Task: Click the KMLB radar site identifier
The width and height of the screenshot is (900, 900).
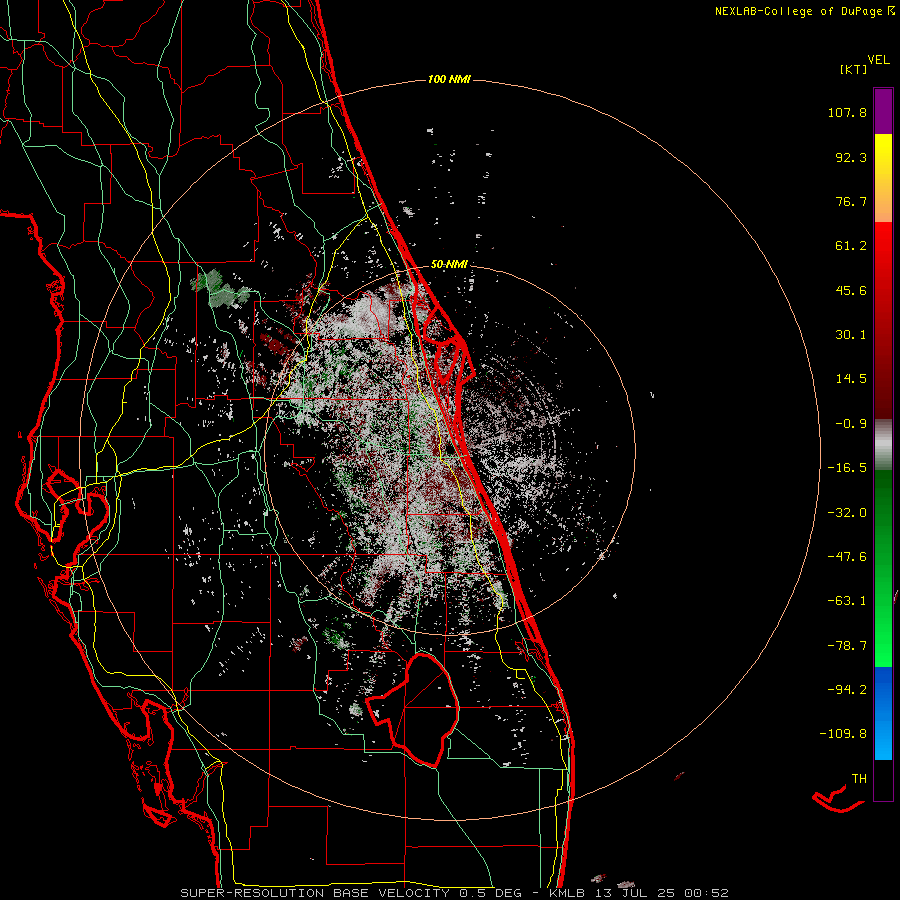Action: [x=568, y=893]
